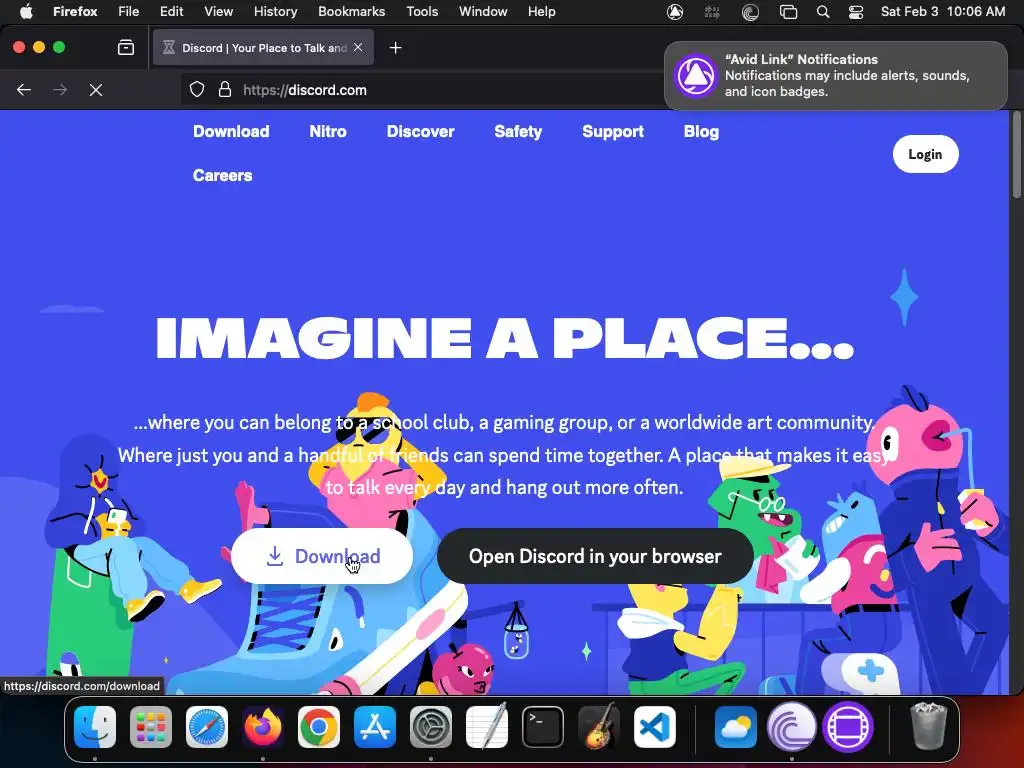Open the Careers link

222,176
